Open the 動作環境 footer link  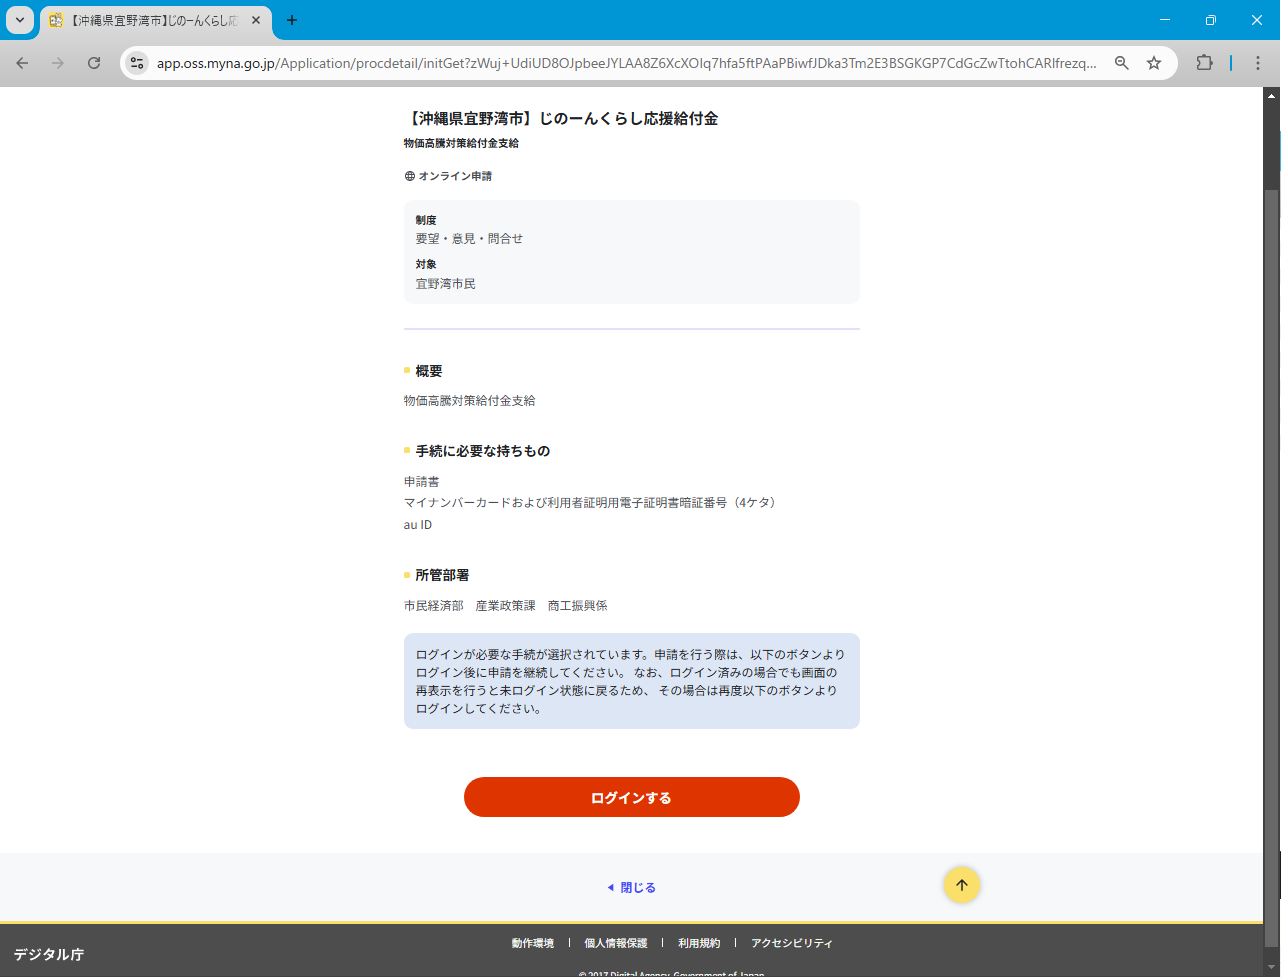[x=532, y=943]
